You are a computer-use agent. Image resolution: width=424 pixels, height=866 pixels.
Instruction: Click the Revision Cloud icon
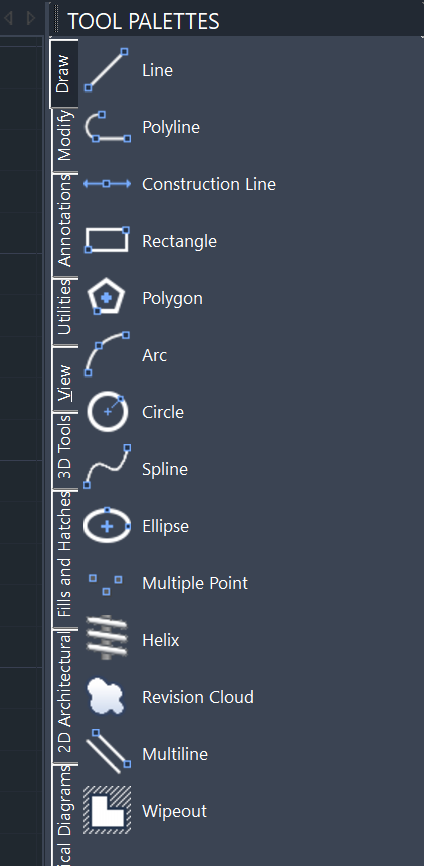pos(105,696)
